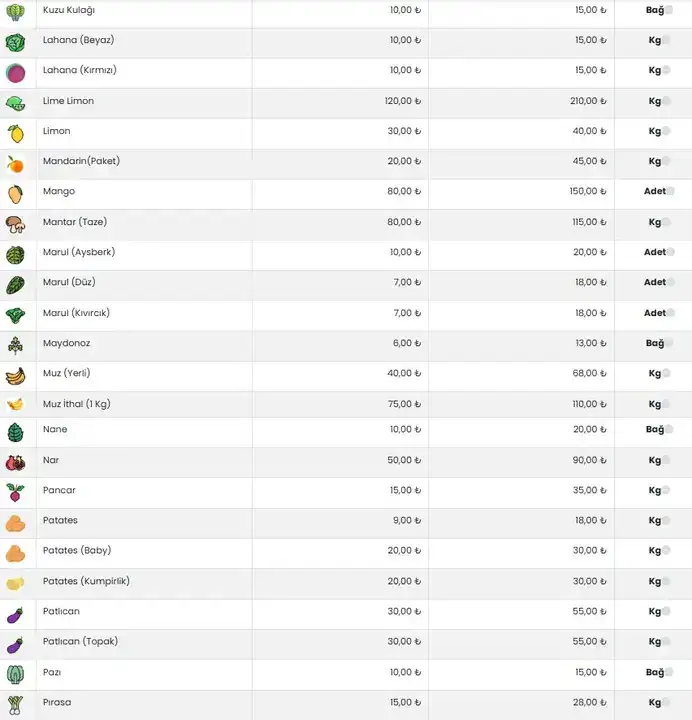Click the banana bunch icon for Muz (Yerli)
This screenshot has height=720, width=692.
tap(15, 376)
